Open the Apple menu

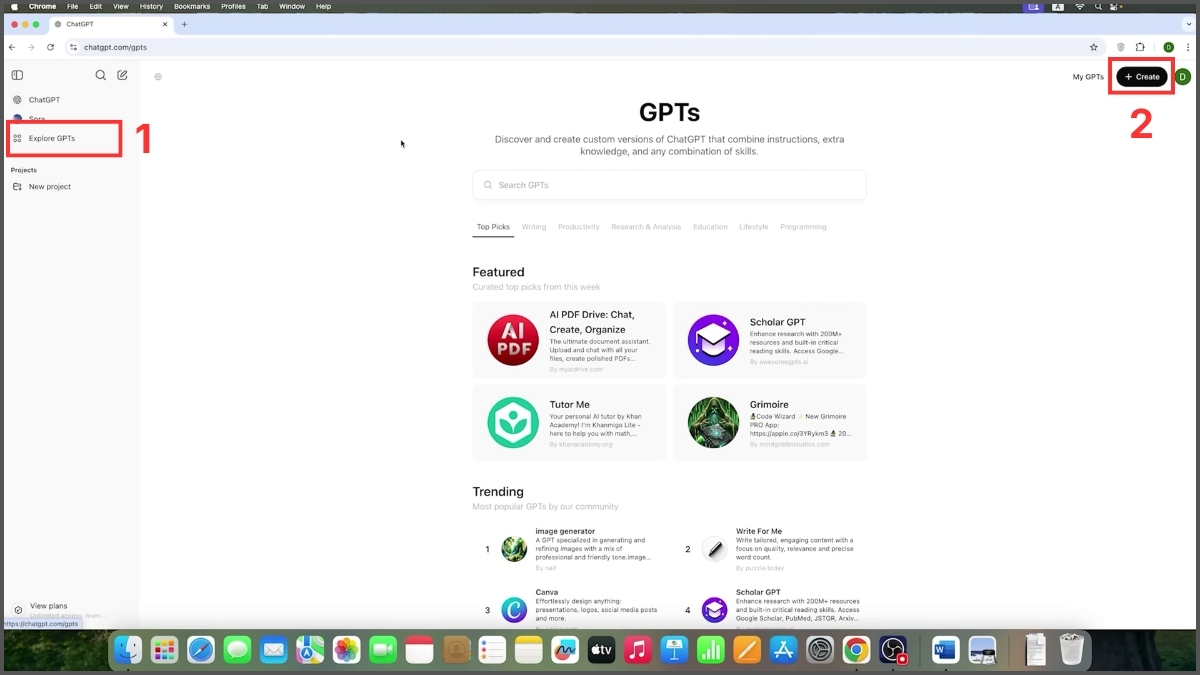click(x=14, y=6)
